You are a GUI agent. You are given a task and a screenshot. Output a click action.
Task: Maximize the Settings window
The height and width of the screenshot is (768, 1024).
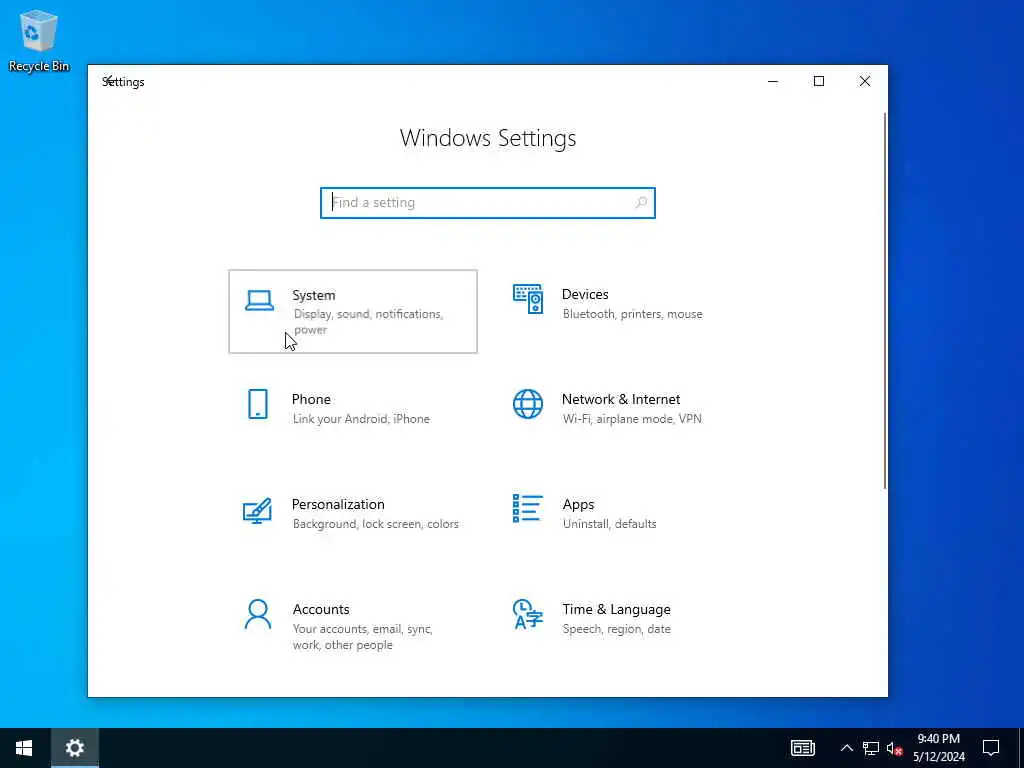(819, 81)
